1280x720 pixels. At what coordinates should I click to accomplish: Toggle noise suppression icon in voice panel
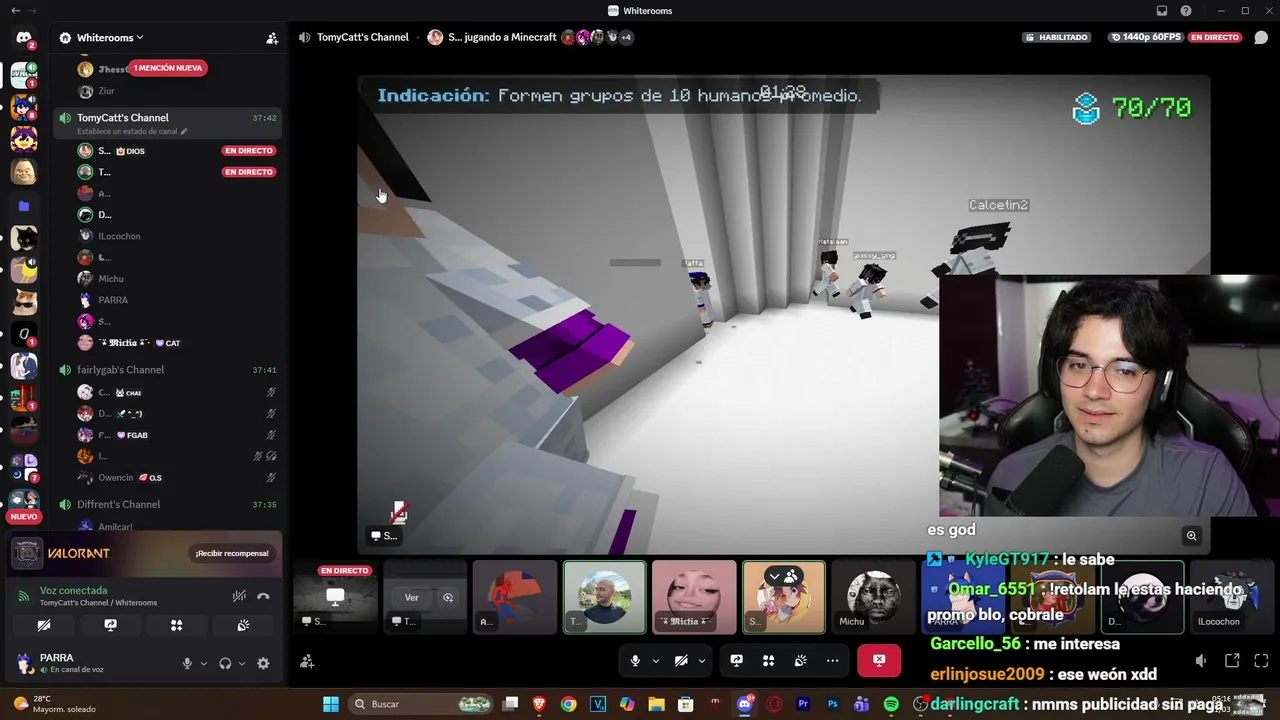pyautogui.click(x=239, y=596)
